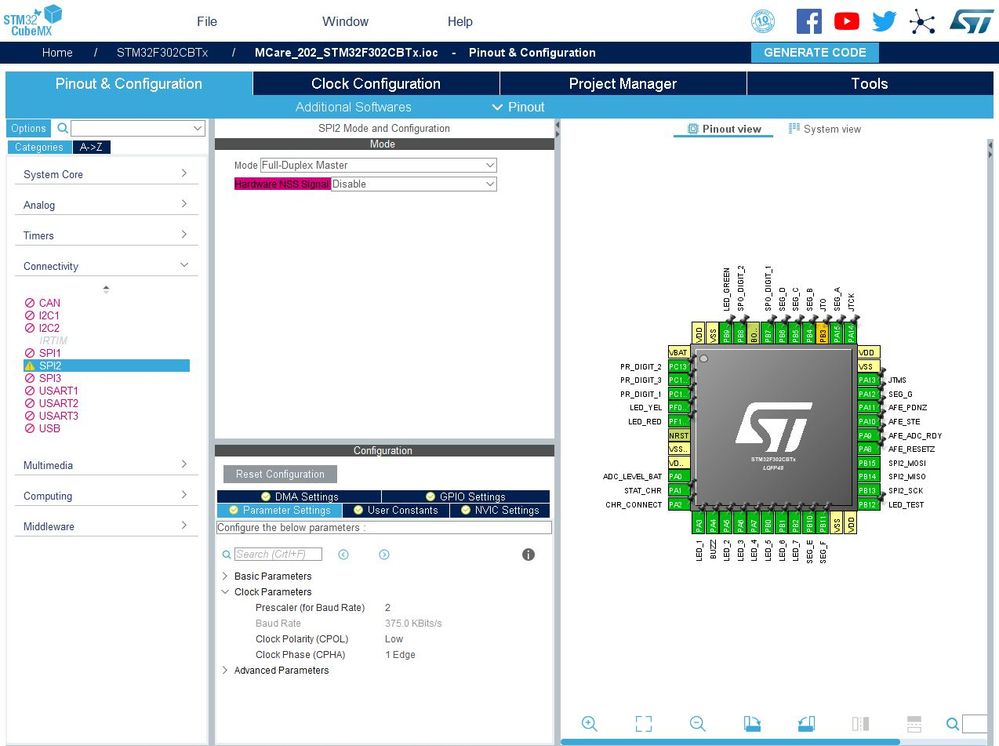Click the pinout search magnifier icon
The width and height of the screenshot is (999, 746).
pyautogui.click(x=952, y=724)
